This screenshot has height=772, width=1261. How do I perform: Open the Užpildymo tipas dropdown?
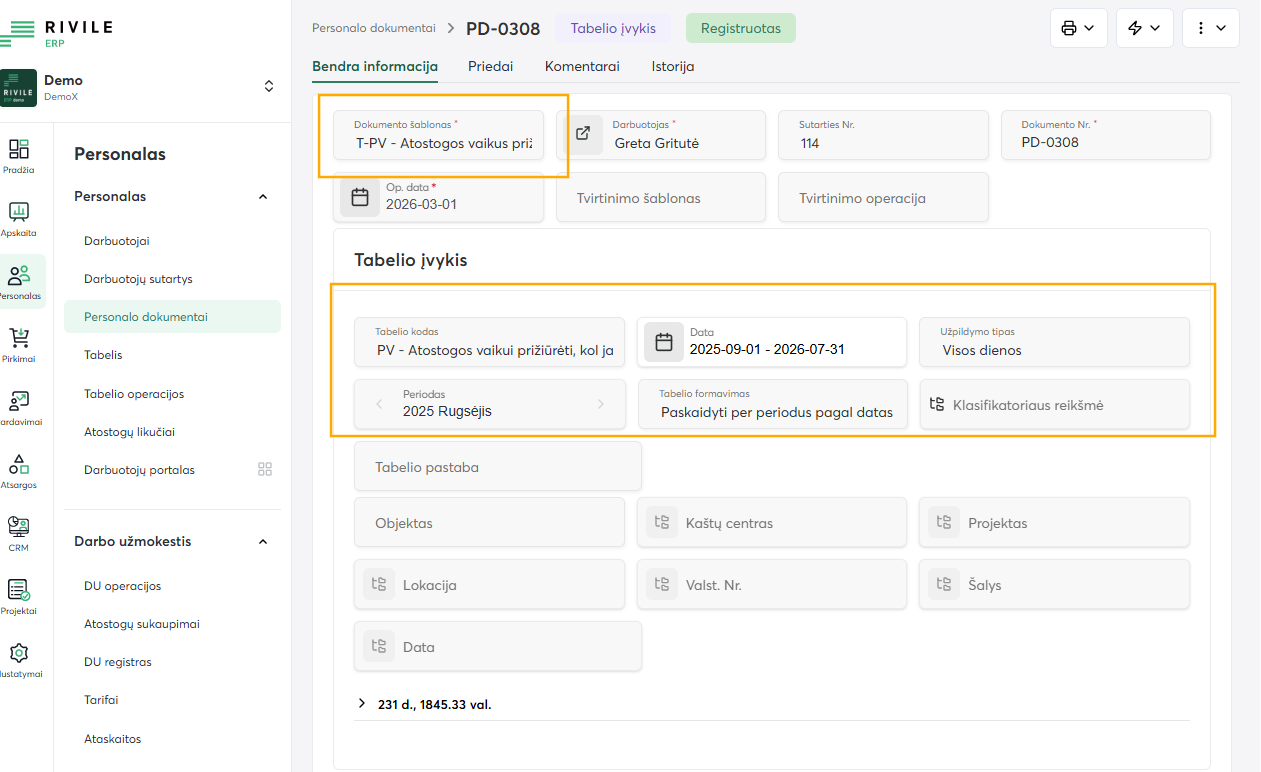click(1054, 342)
